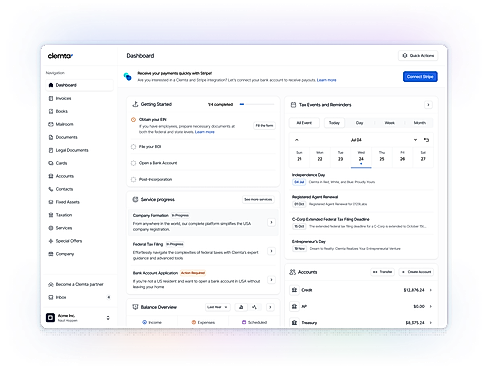The width and height of the screenshot is (488, 368).
Task: Select the Week tab
Action: (389, 123)
